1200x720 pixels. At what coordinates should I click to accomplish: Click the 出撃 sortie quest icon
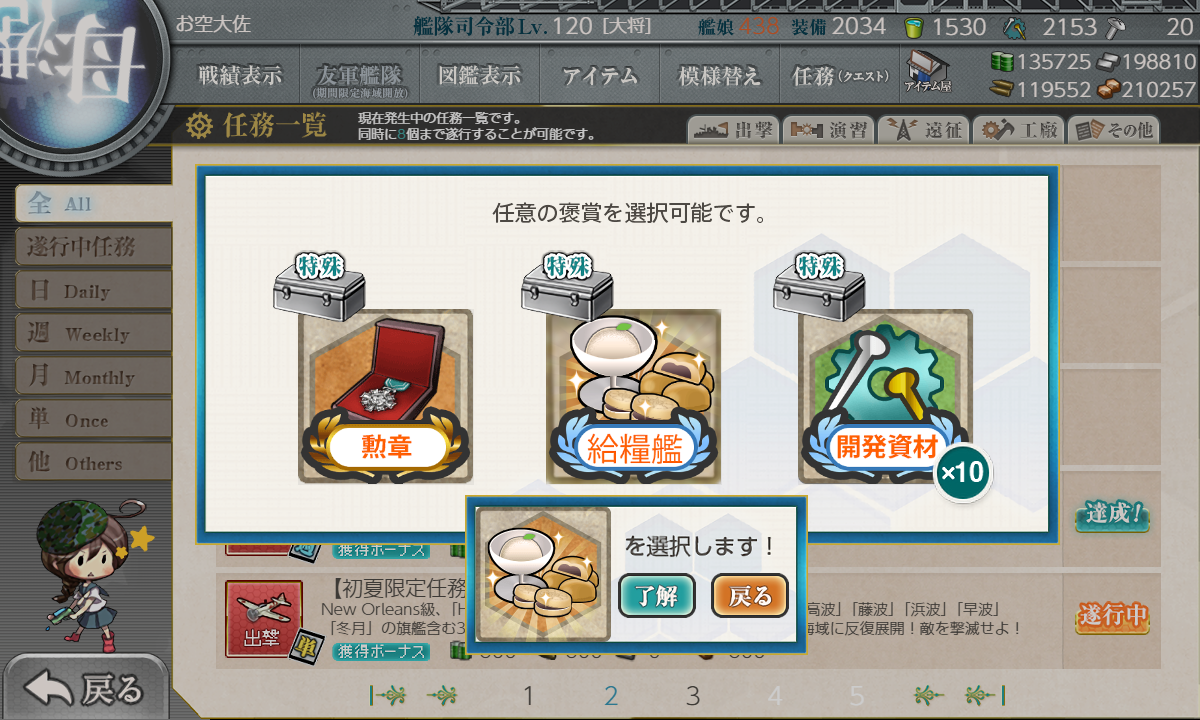coord(263,622)
